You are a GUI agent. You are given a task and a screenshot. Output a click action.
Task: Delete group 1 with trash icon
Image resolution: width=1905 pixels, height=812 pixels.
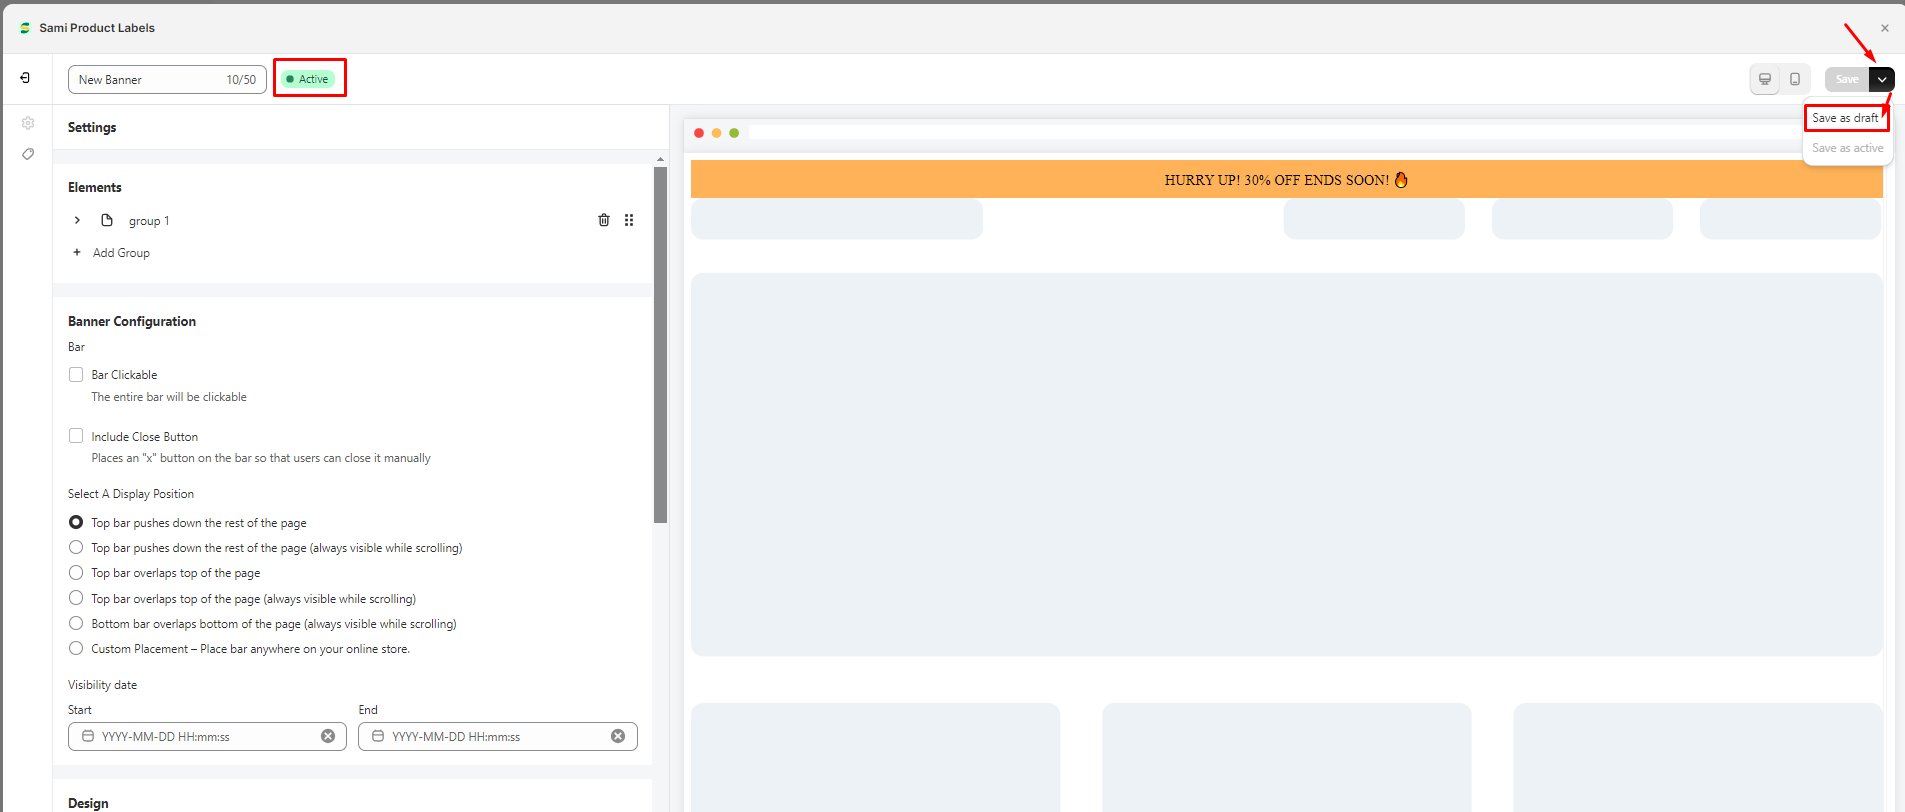[604, 220]
